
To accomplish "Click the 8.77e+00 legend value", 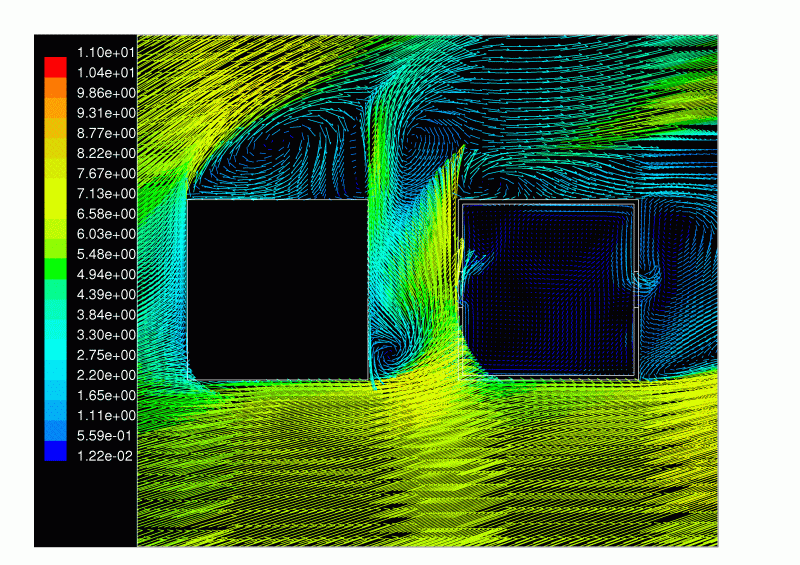I will [x=106, y=133].
